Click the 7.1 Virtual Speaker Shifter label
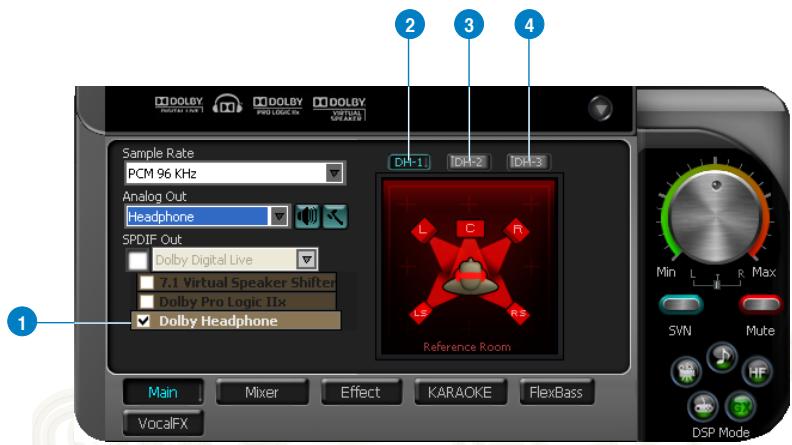The height and width of the screenshot is (445, 792). (248, 282)
